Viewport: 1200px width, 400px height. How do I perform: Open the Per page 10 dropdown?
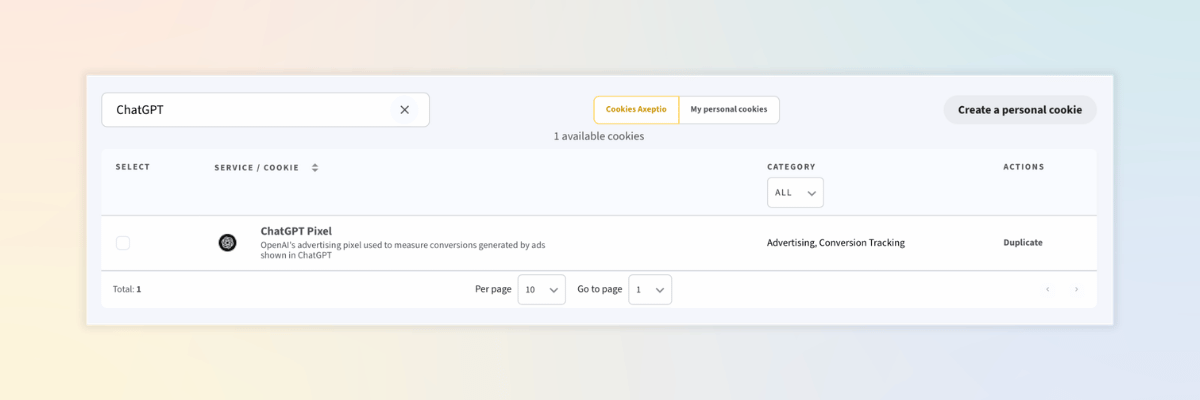point(541,289)
